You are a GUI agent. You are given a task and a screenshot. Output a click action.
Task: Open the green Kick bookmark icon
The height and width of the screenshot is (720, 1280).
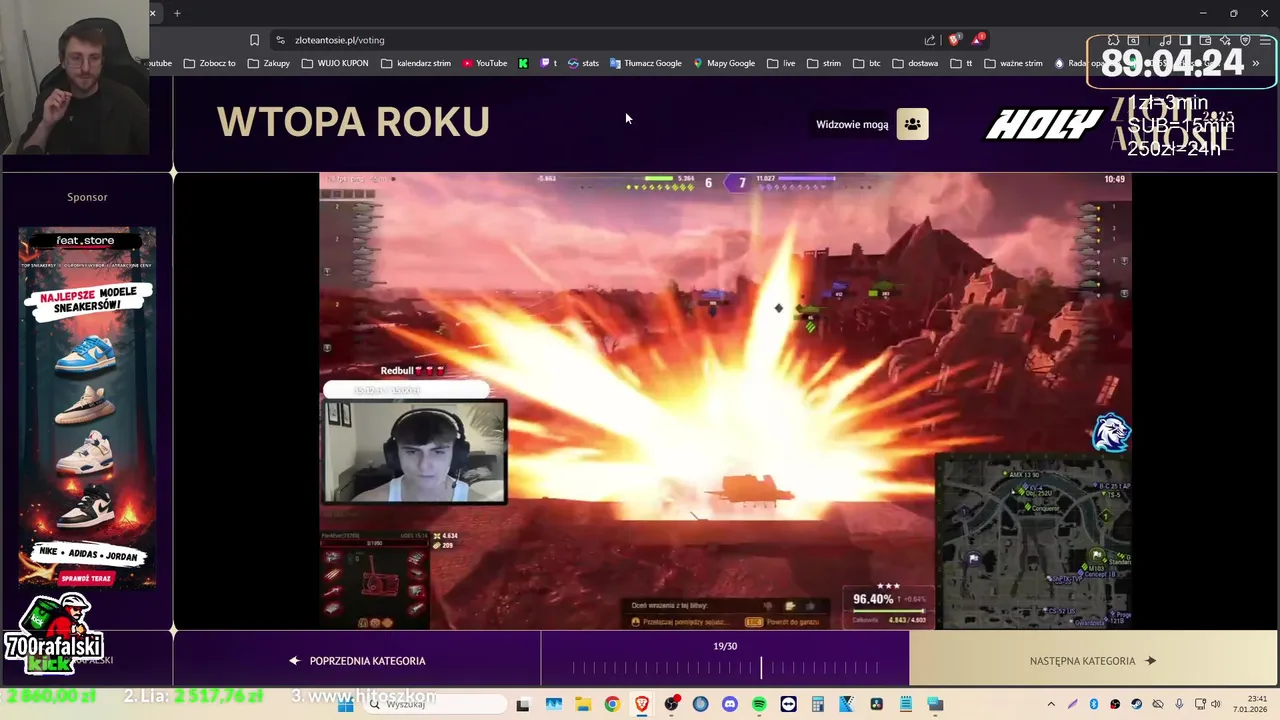point(523,63)
